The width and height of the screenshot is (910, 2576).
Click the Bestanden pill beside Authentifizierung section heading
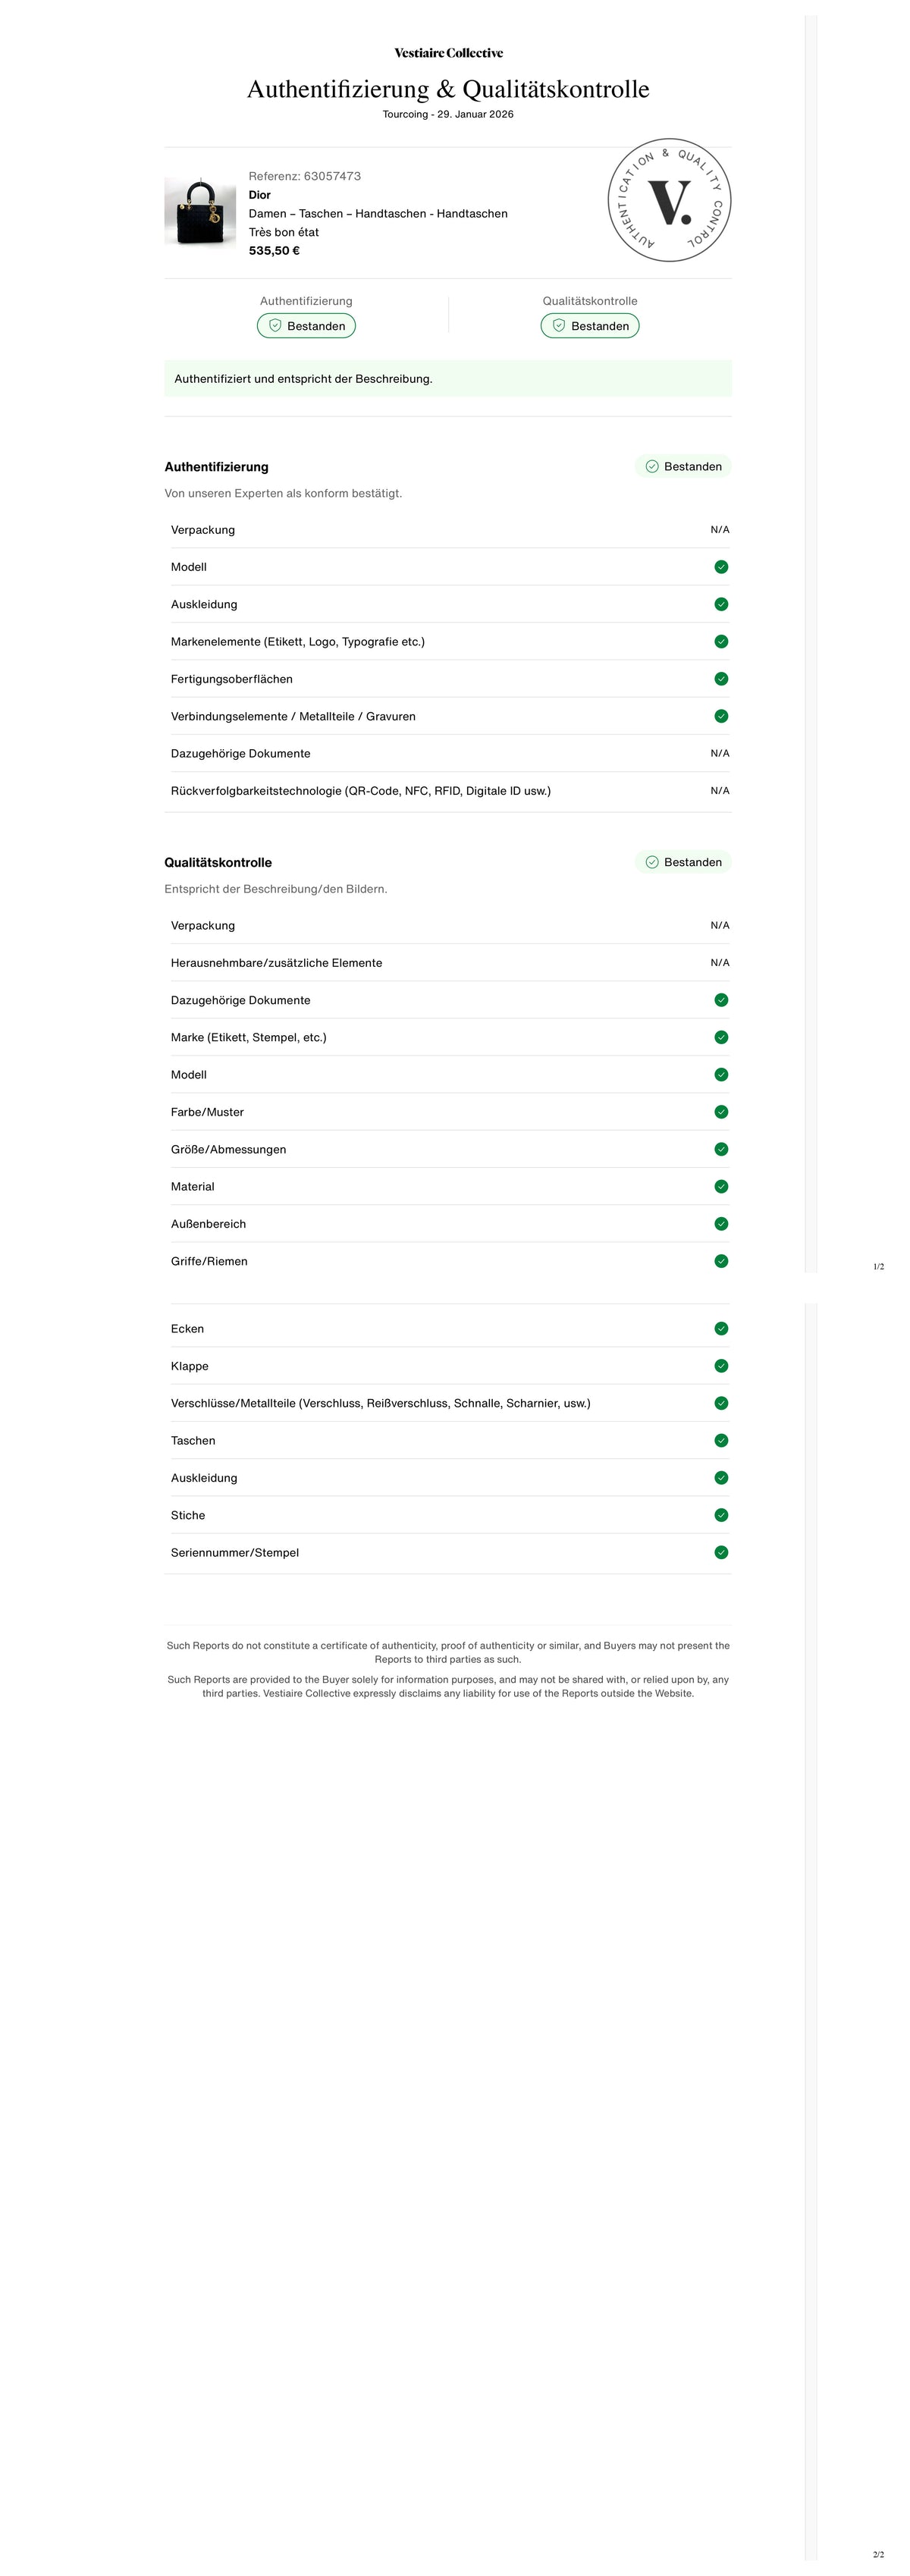[683, 467]
